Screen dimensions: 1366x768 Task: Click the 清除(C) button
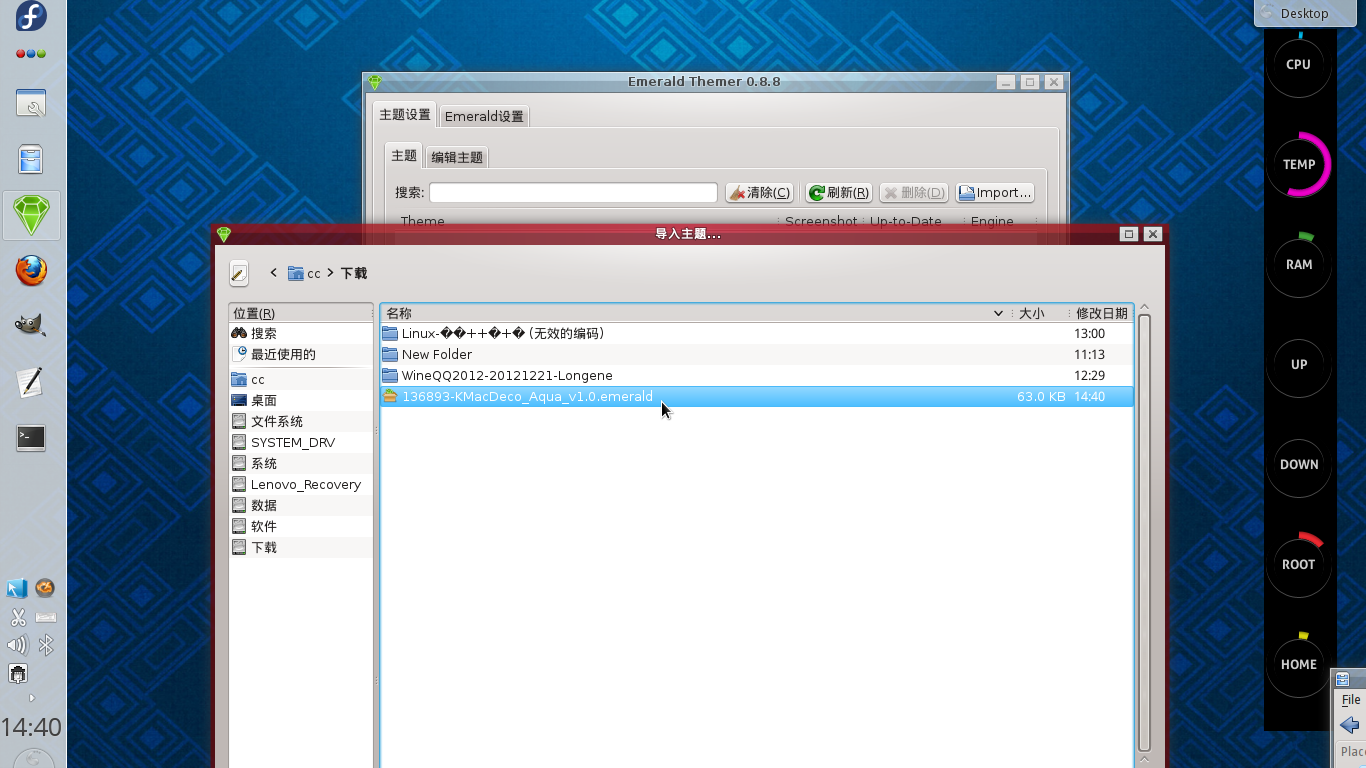[759, 192]
